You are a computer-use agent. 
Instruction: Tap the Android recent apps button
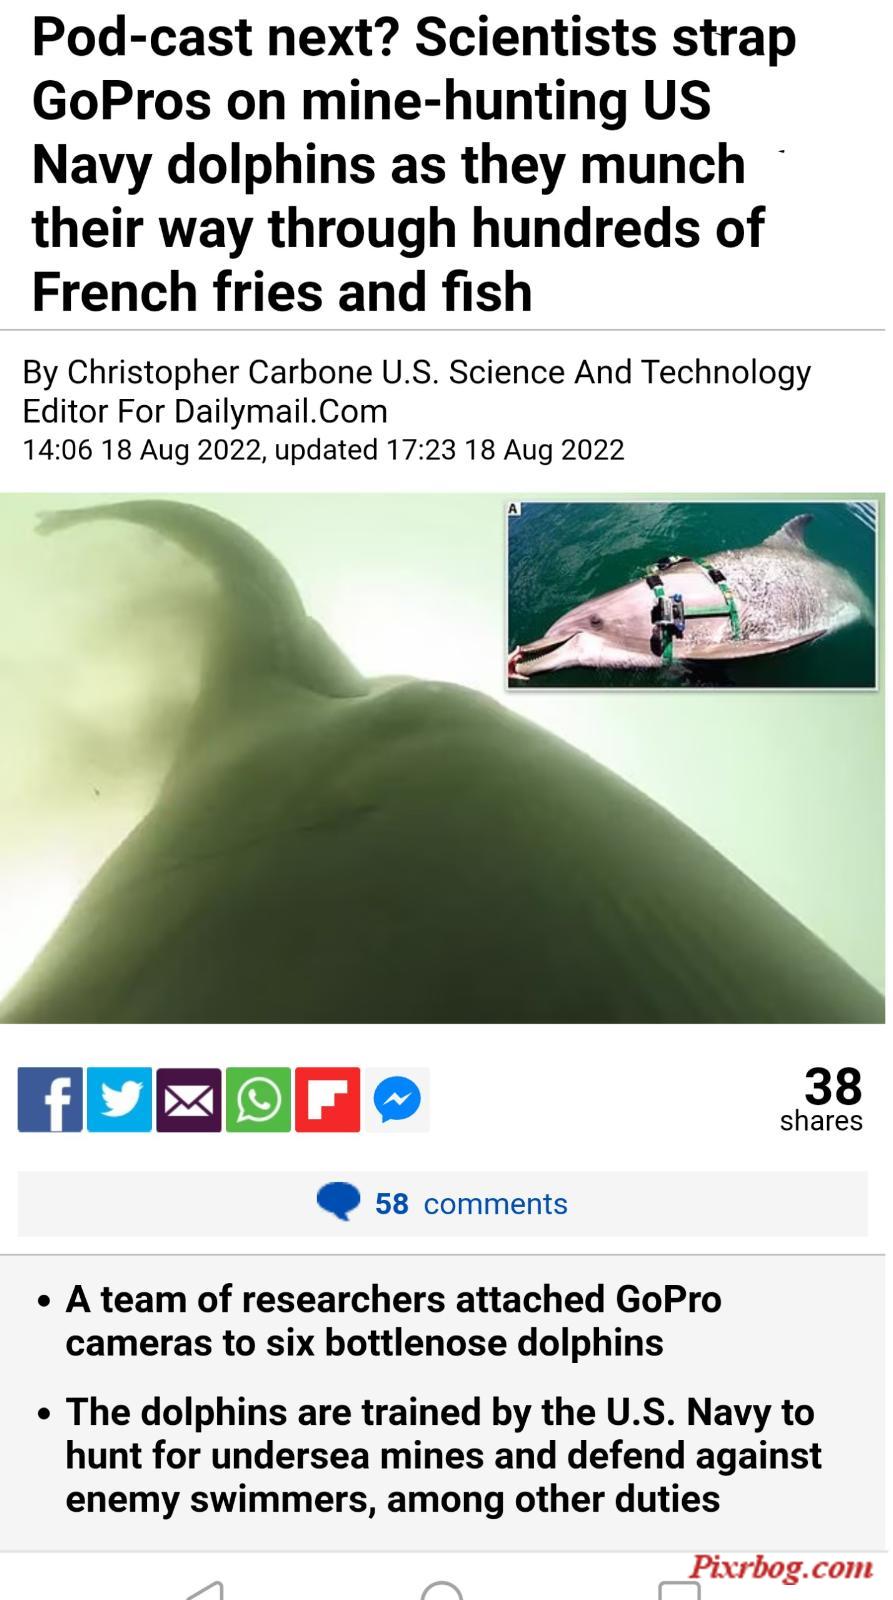pos(679,1590)
